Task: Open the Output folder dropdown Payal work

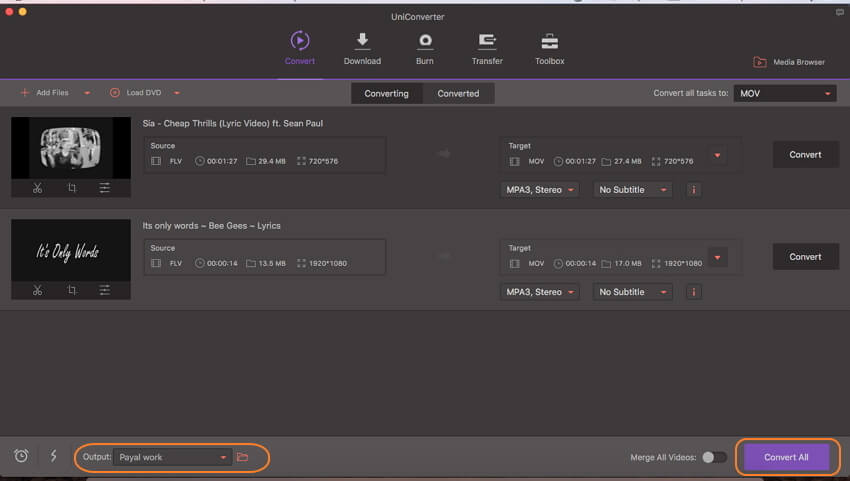Action: [x=172, y=457]
